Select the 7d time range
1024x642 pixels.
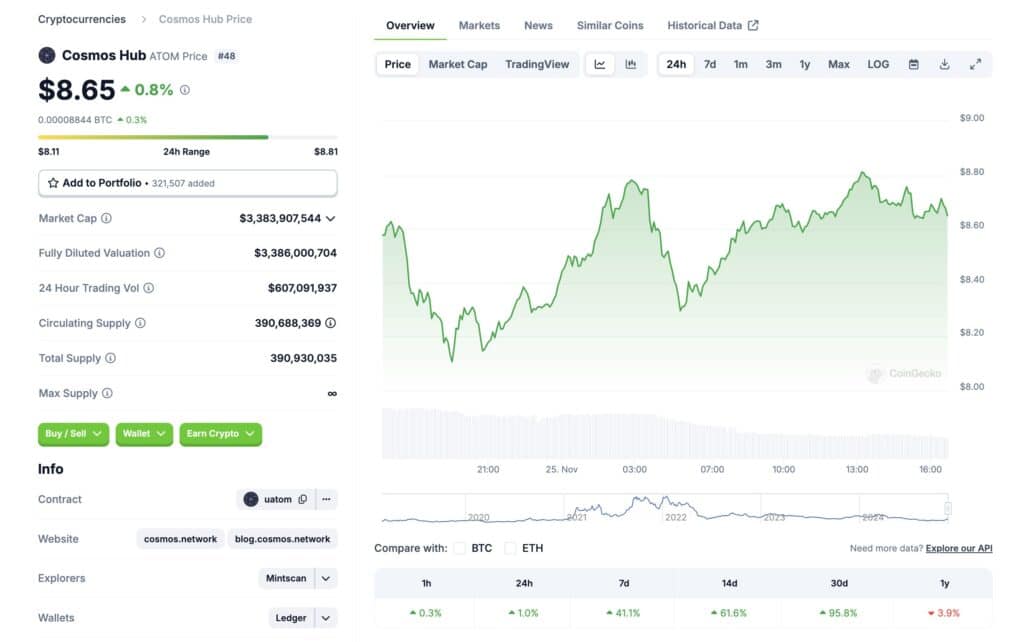pyautogui.click(x=710, y=64)
